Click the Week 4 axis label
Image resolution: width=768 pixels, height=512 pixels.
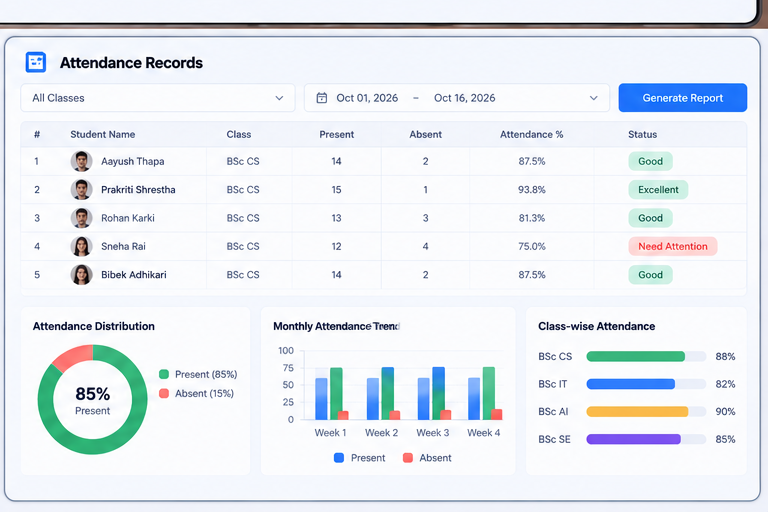(484, 433)
